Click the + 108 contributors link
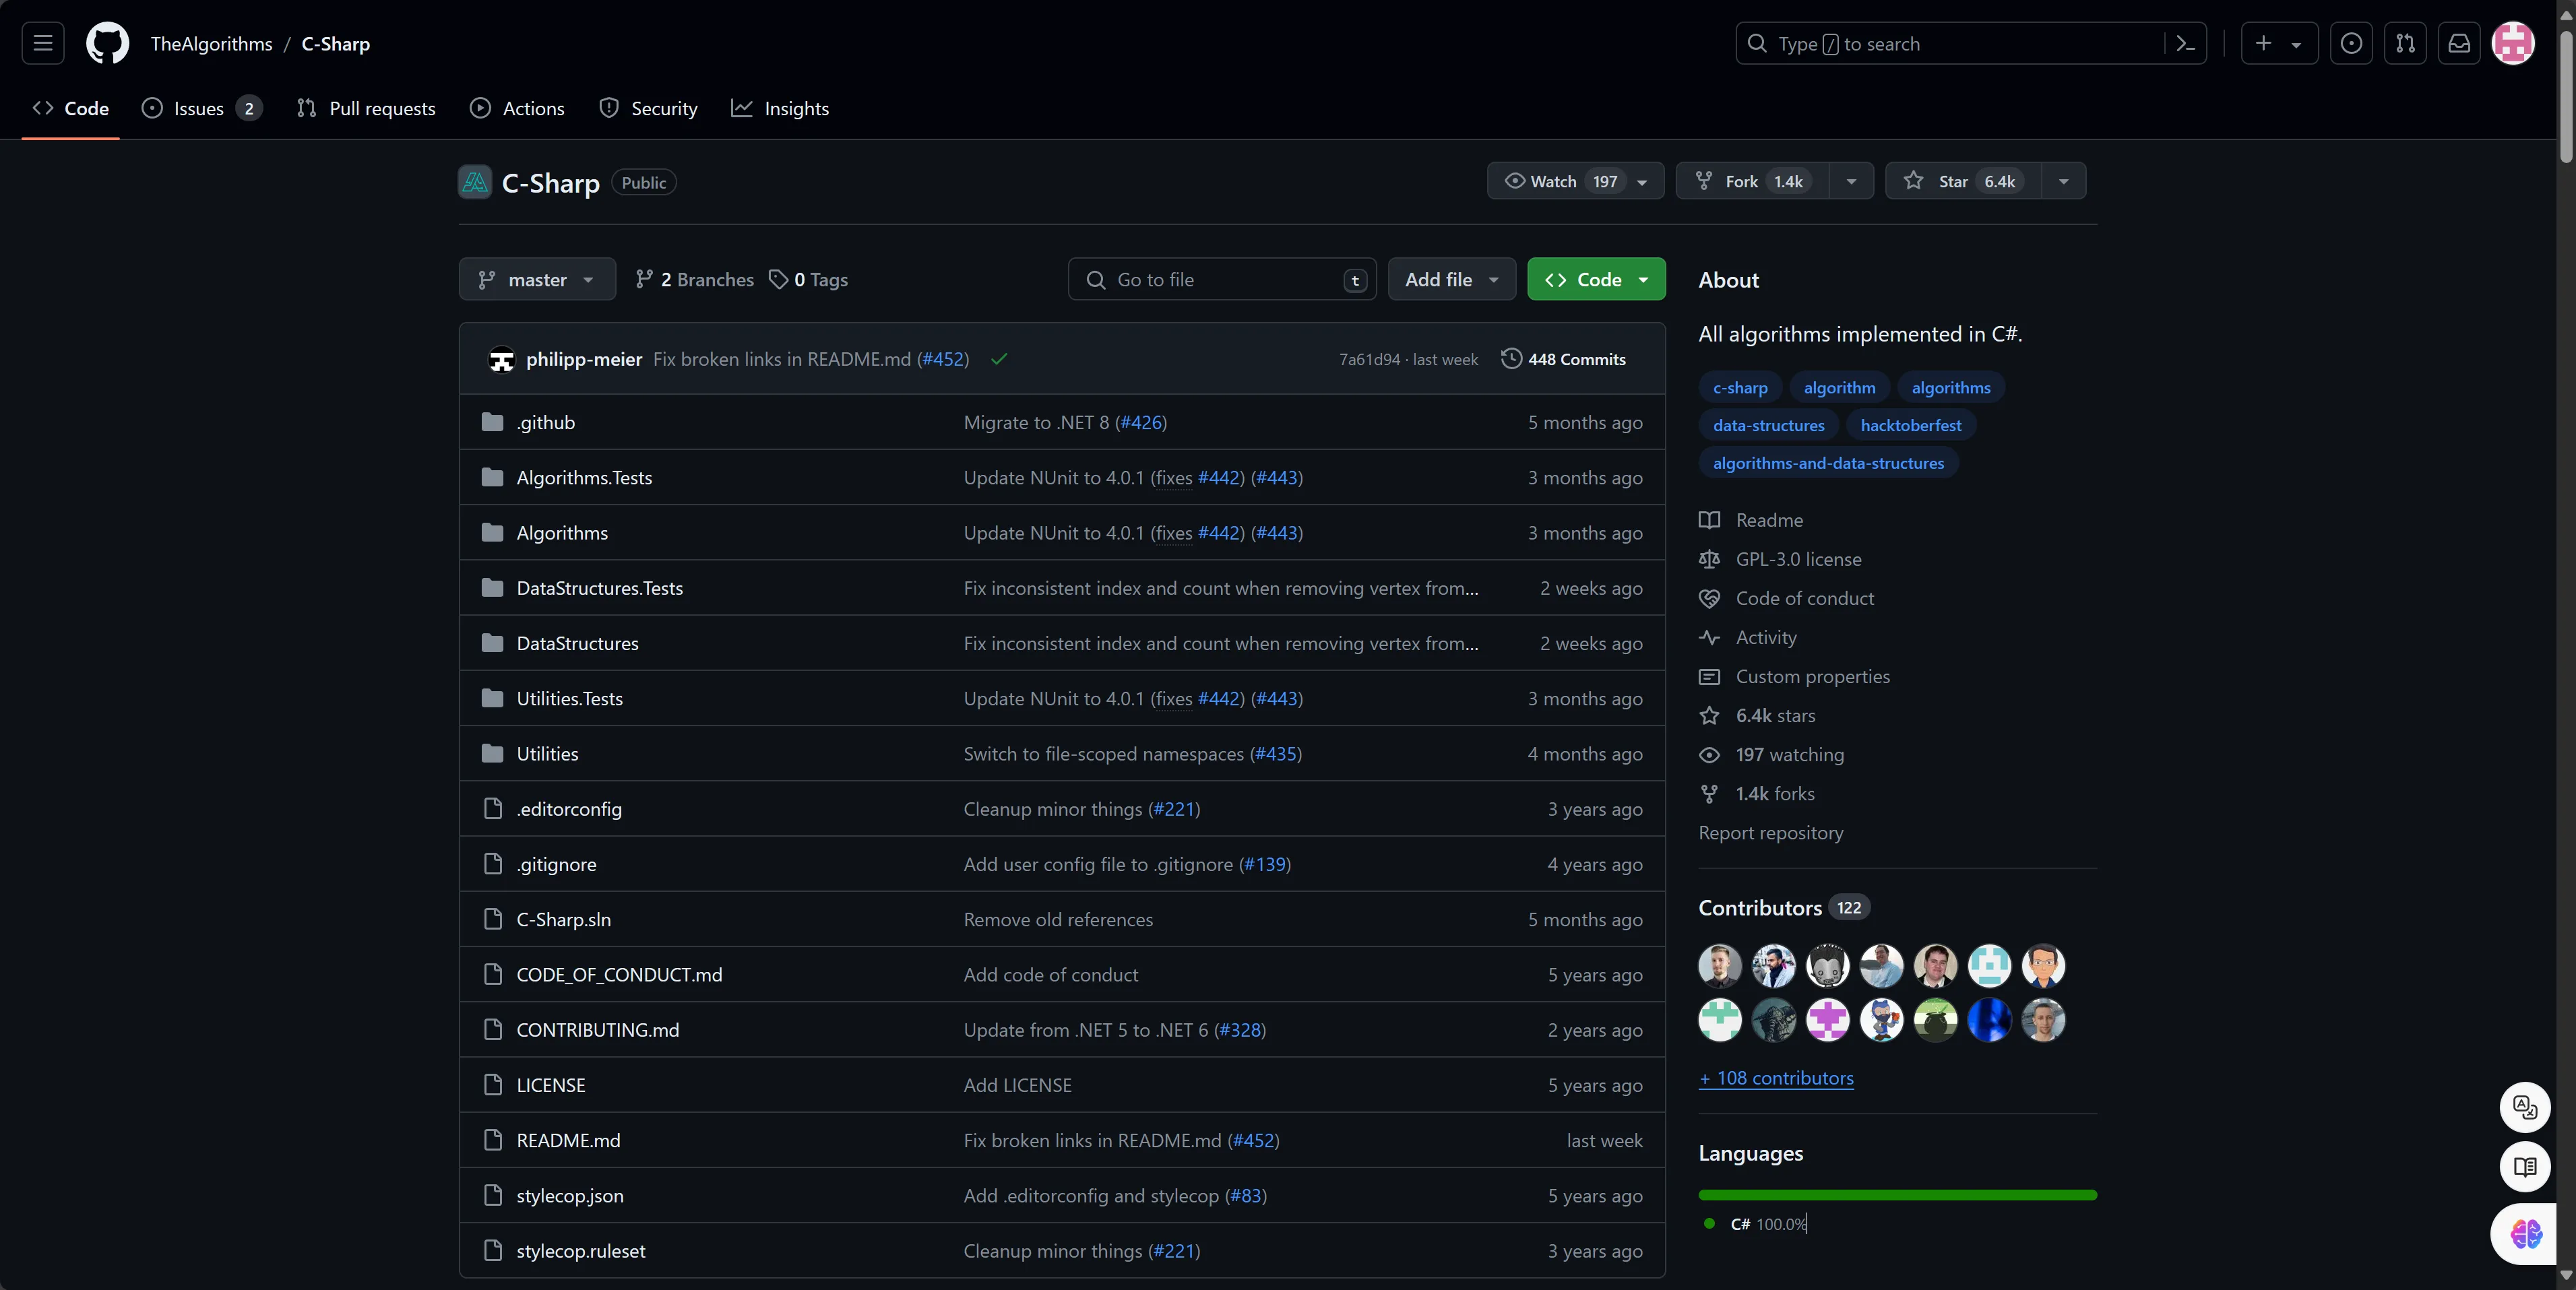Image resolution: width=2576 pixels, height=1290 pixels. pos(1776,1078)
